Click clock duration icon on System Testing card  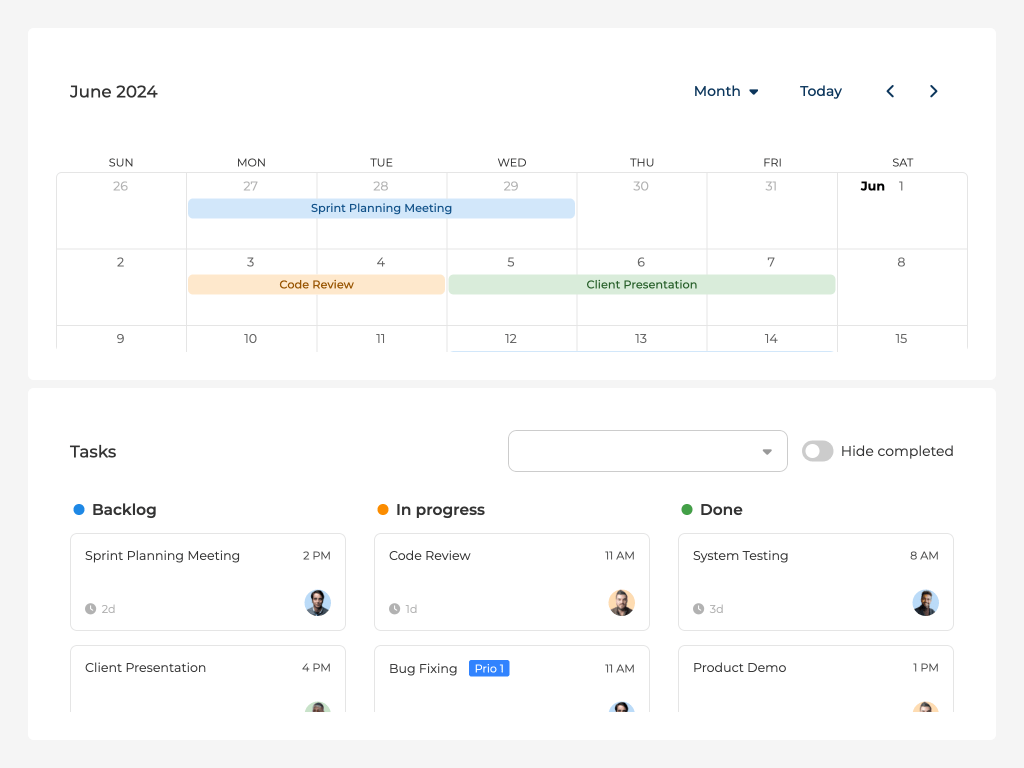click(x=699, y=609)
